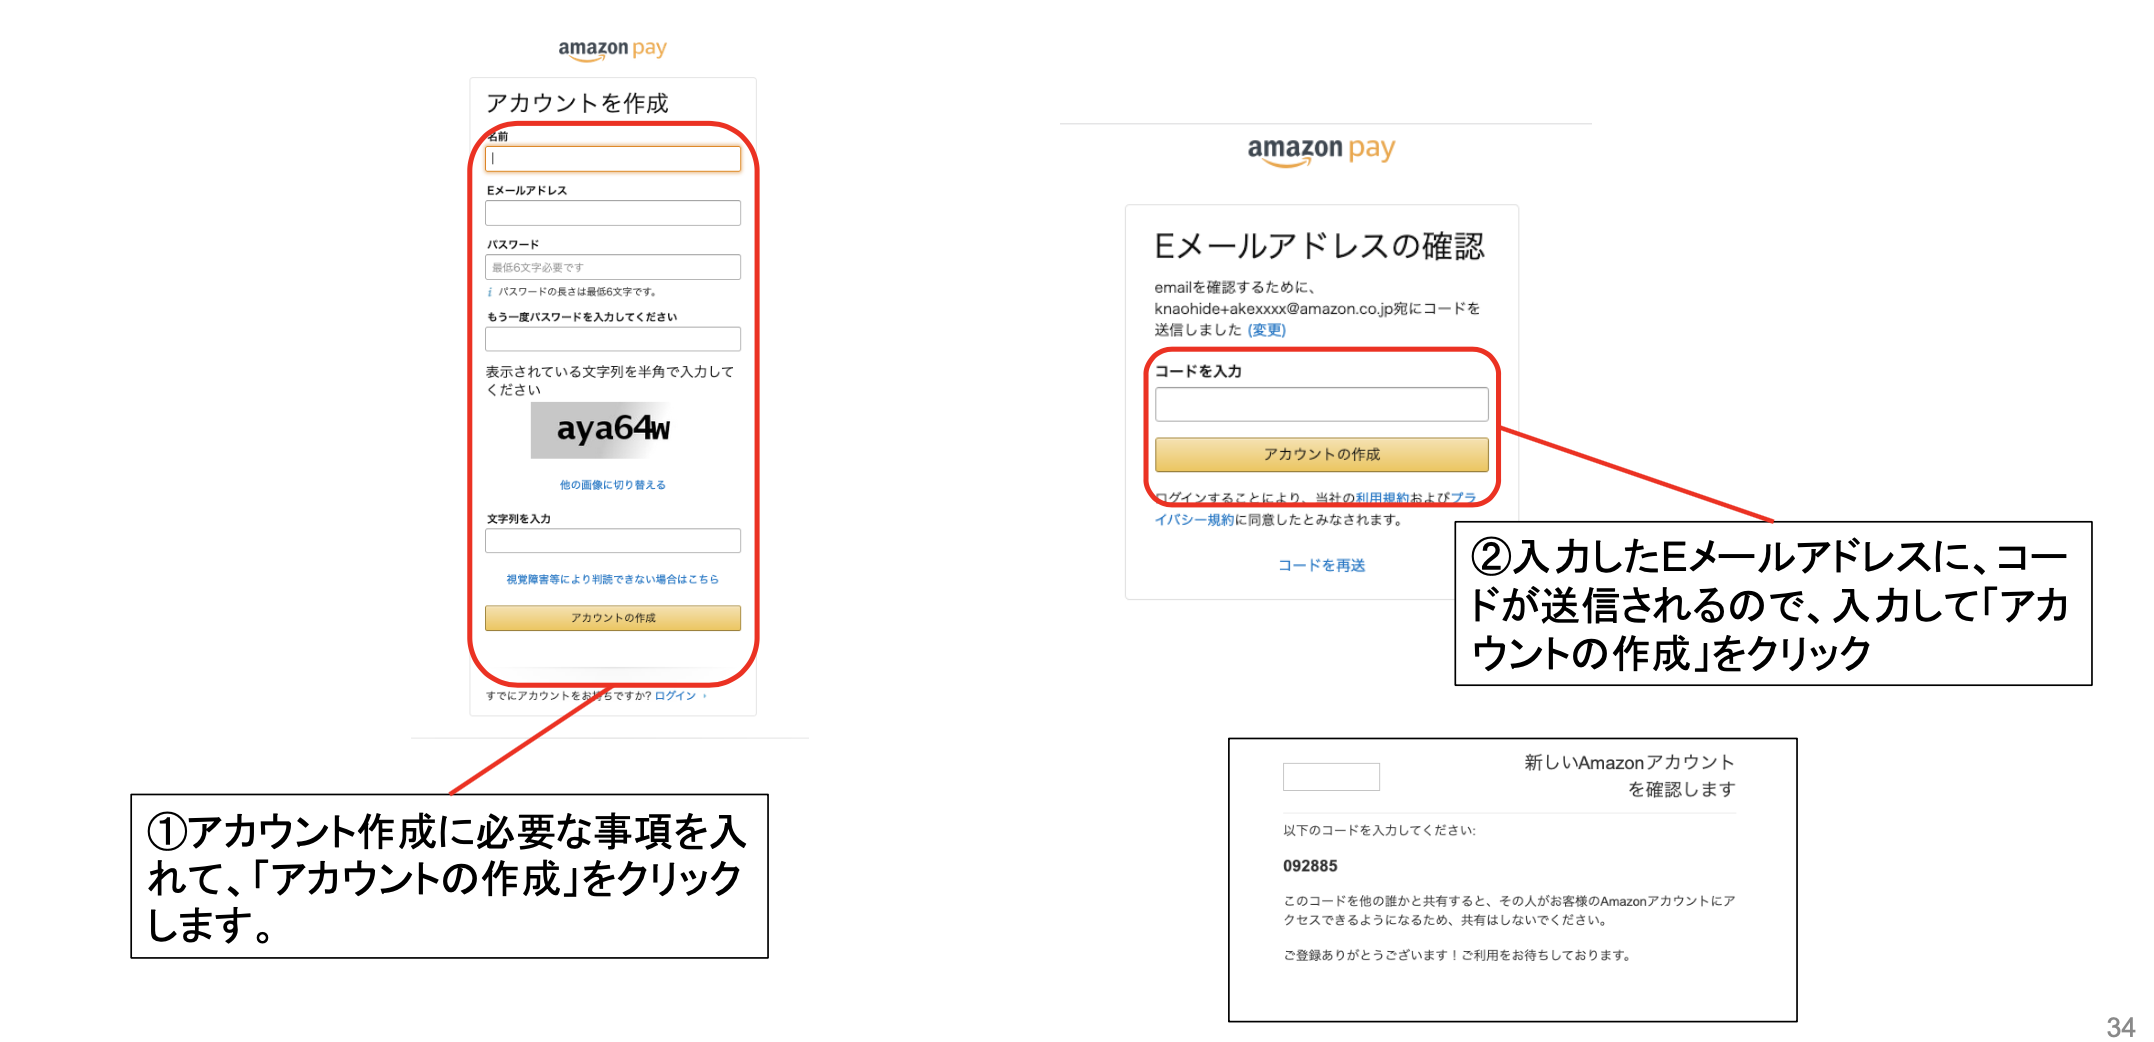Open the 視覚障害等により判読できない場合はこちら link
This screenshot has width=2154, height=1042.
[612, 579]
